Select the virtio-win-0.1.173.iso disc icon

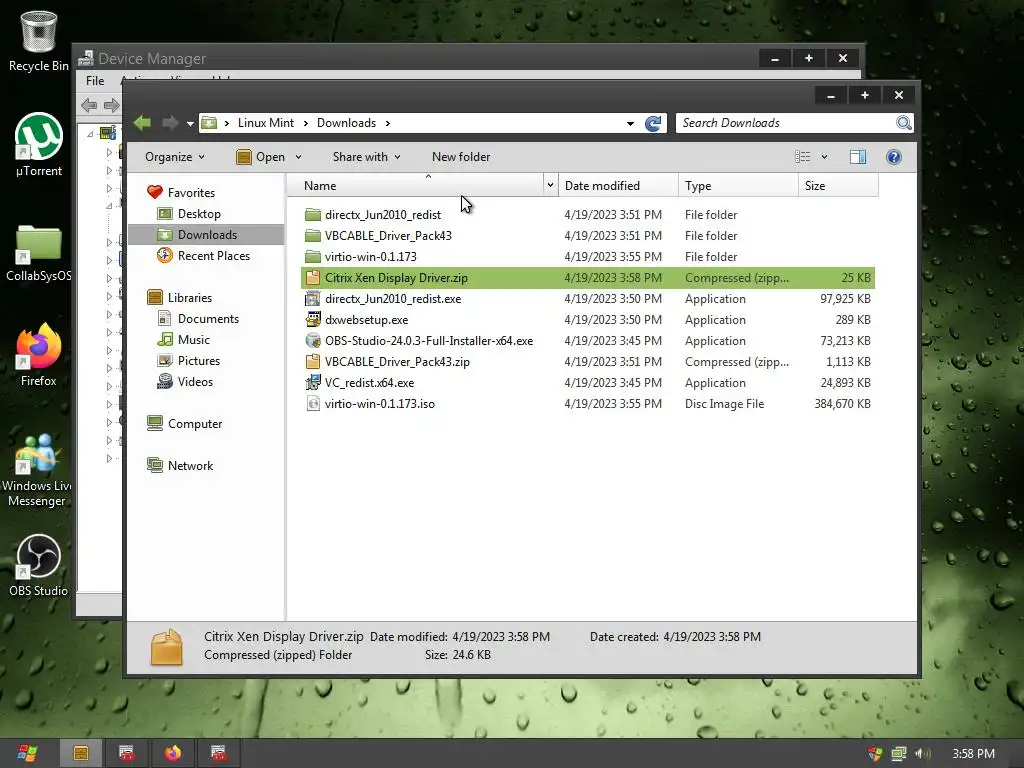(x=313, y=403)
